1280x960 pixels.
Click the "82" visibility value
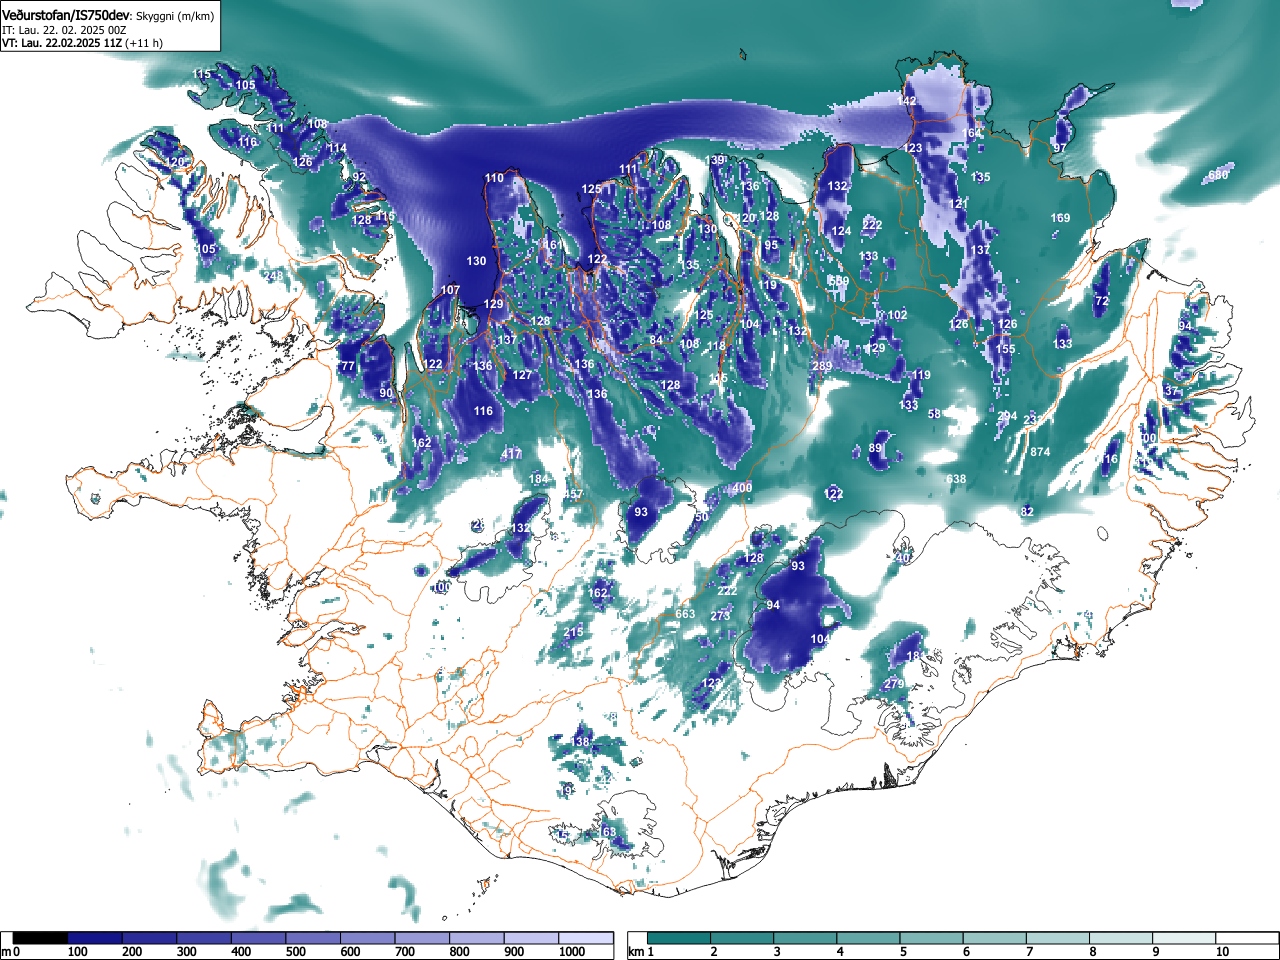coord(1027,512)
